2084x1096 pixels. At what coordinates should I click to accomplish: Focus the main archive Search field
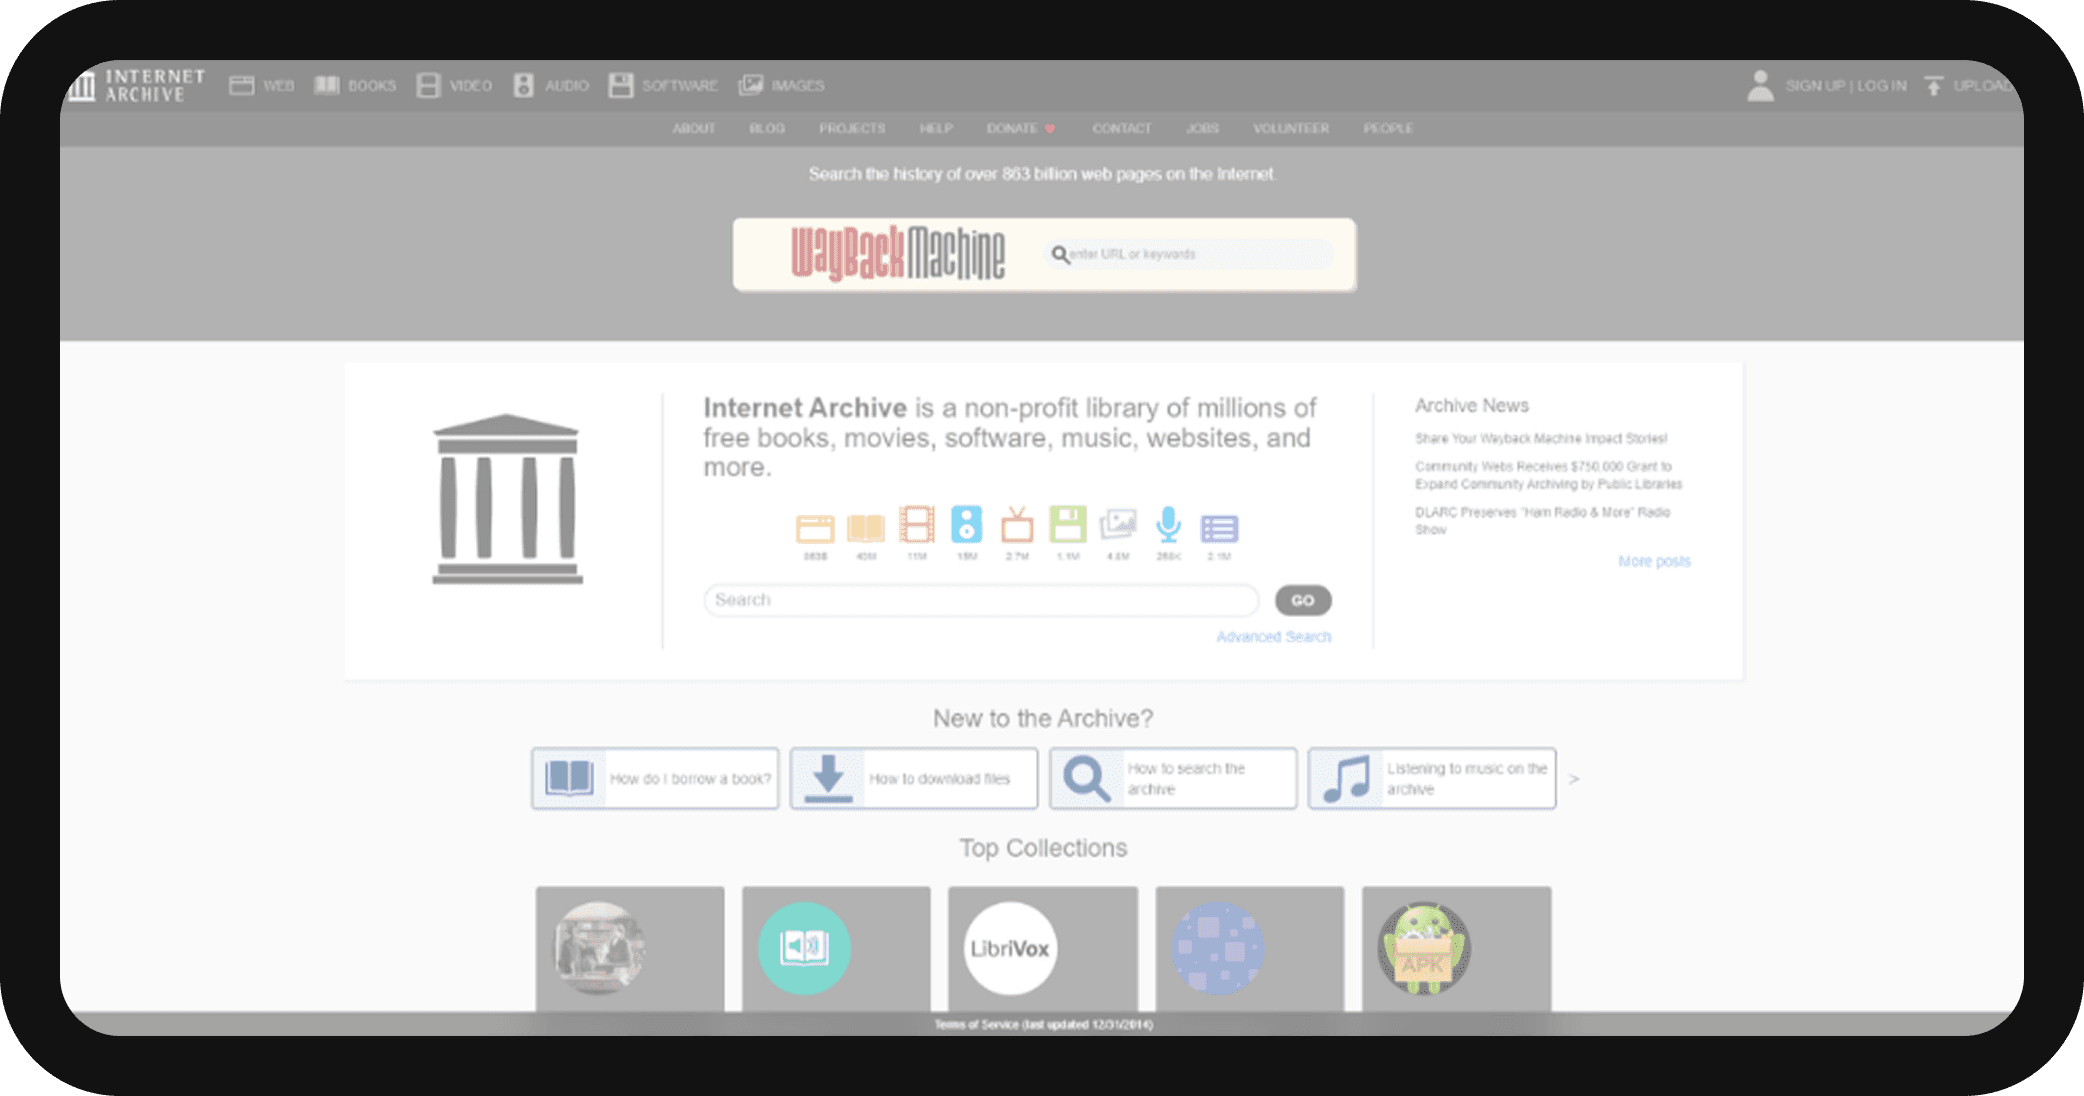[981, 600]
